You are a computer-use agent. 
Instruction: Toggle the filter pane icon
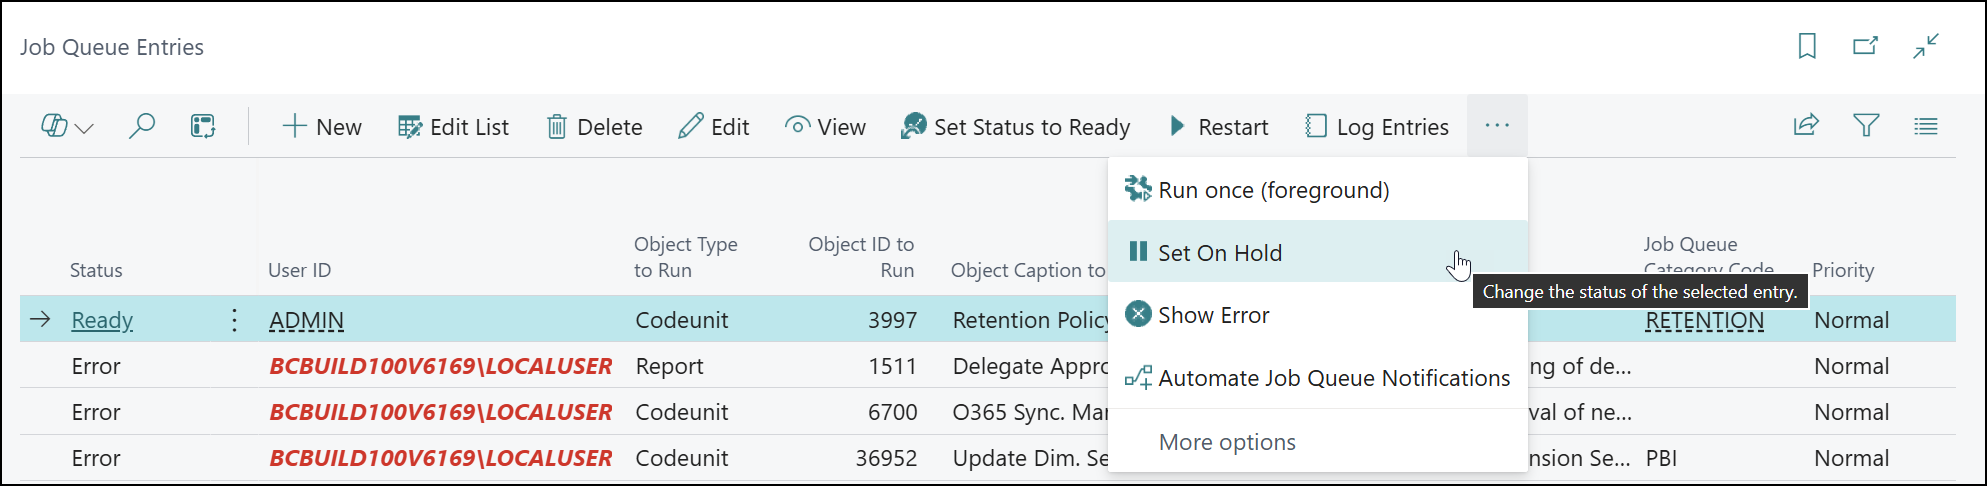[x=1866, y=126]
